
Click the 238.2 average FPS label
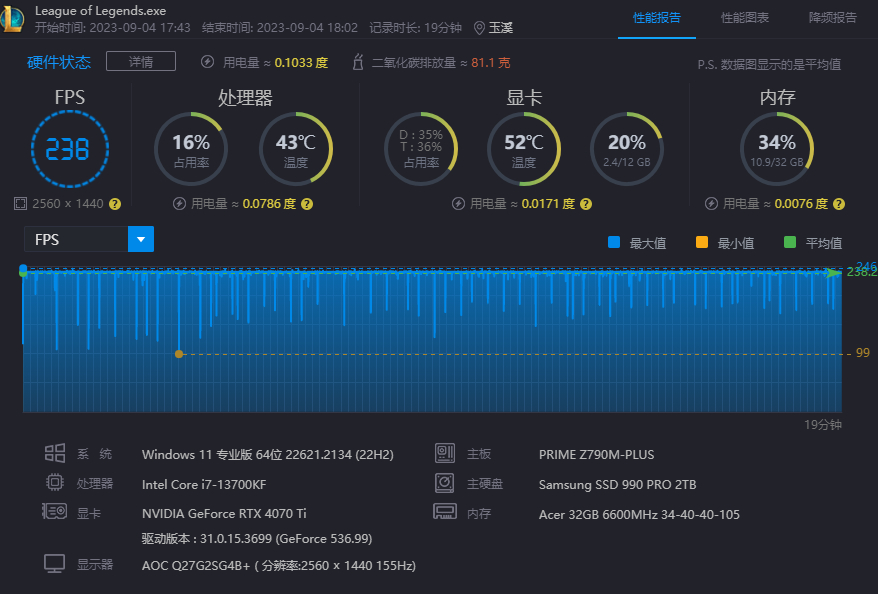click(x=862, y=273)
